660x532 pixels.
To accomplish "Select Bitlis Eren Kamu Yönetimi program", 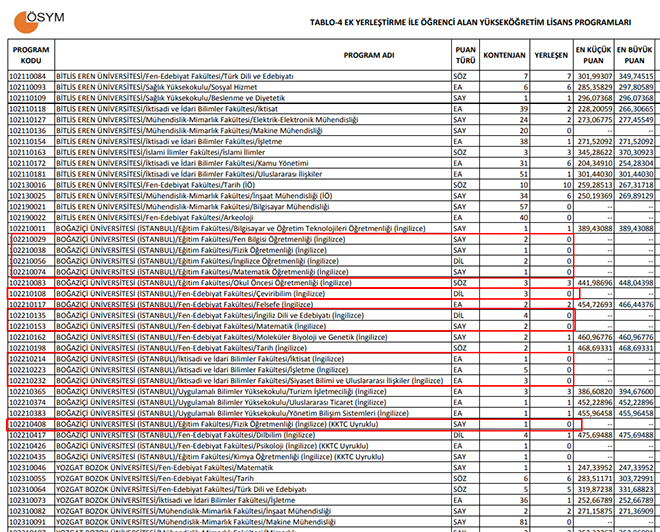I will (182, 163).
